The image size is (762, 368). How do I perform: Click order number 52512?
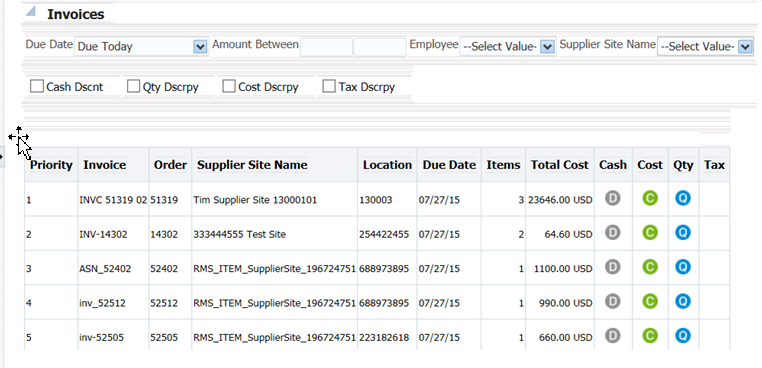point(164,303)
